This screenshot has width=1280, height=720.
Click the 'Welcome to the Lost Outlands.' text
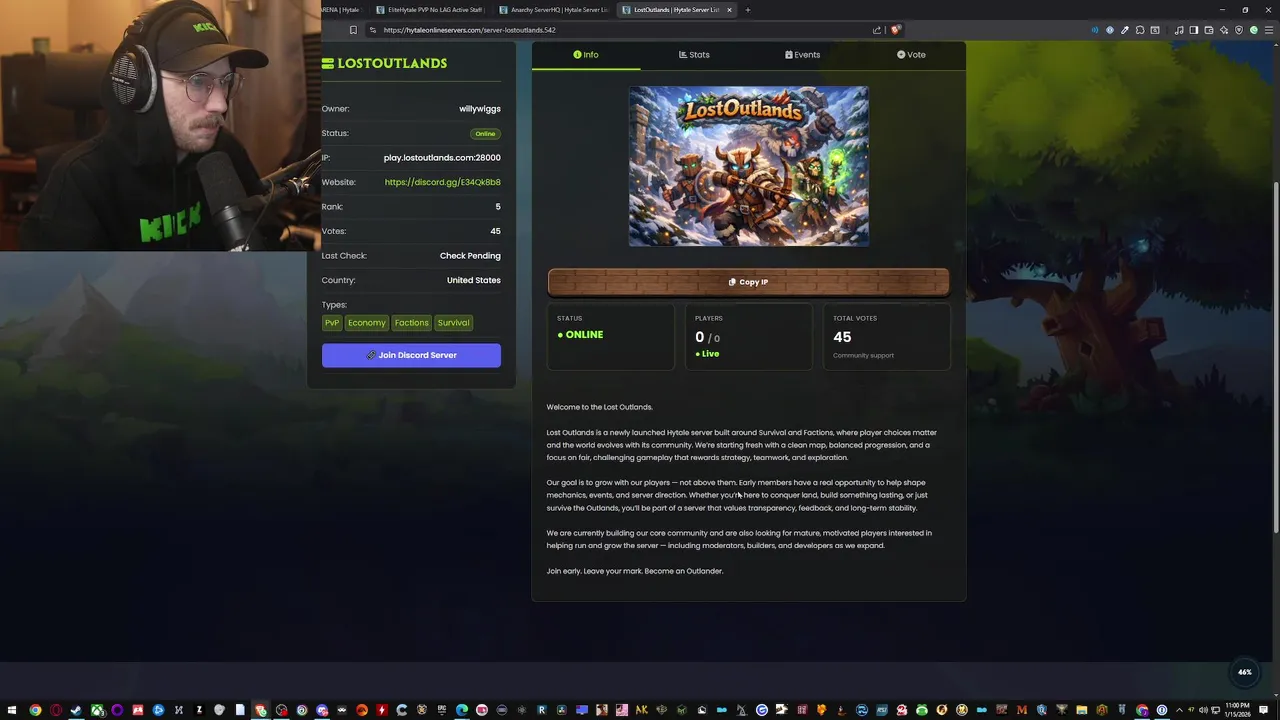tap(599, 407)
